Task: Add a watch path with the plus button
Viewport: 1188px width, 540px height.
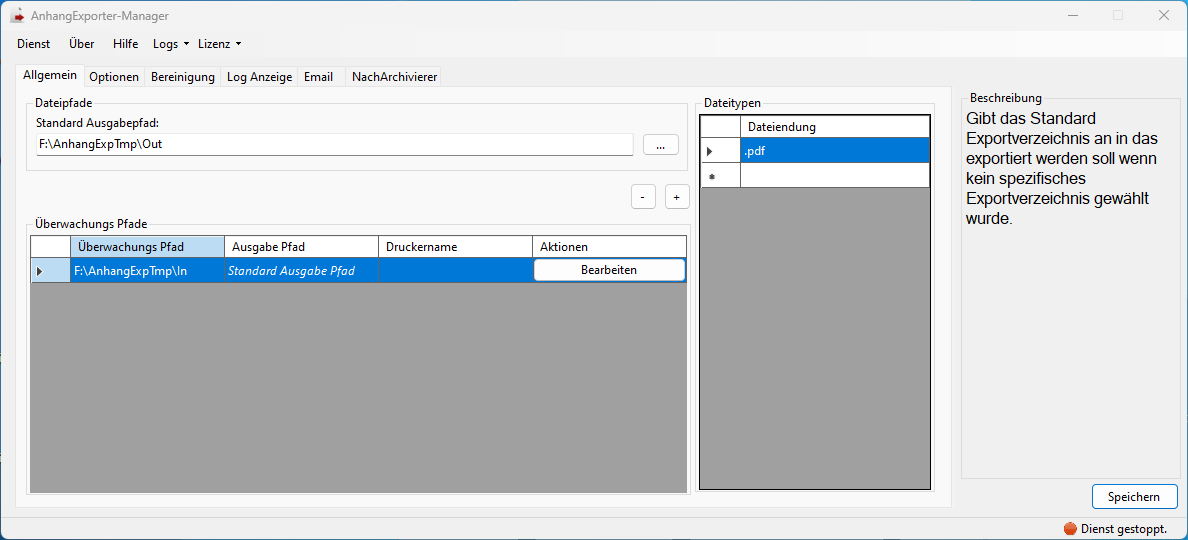Action: click(x=677, y=197)
